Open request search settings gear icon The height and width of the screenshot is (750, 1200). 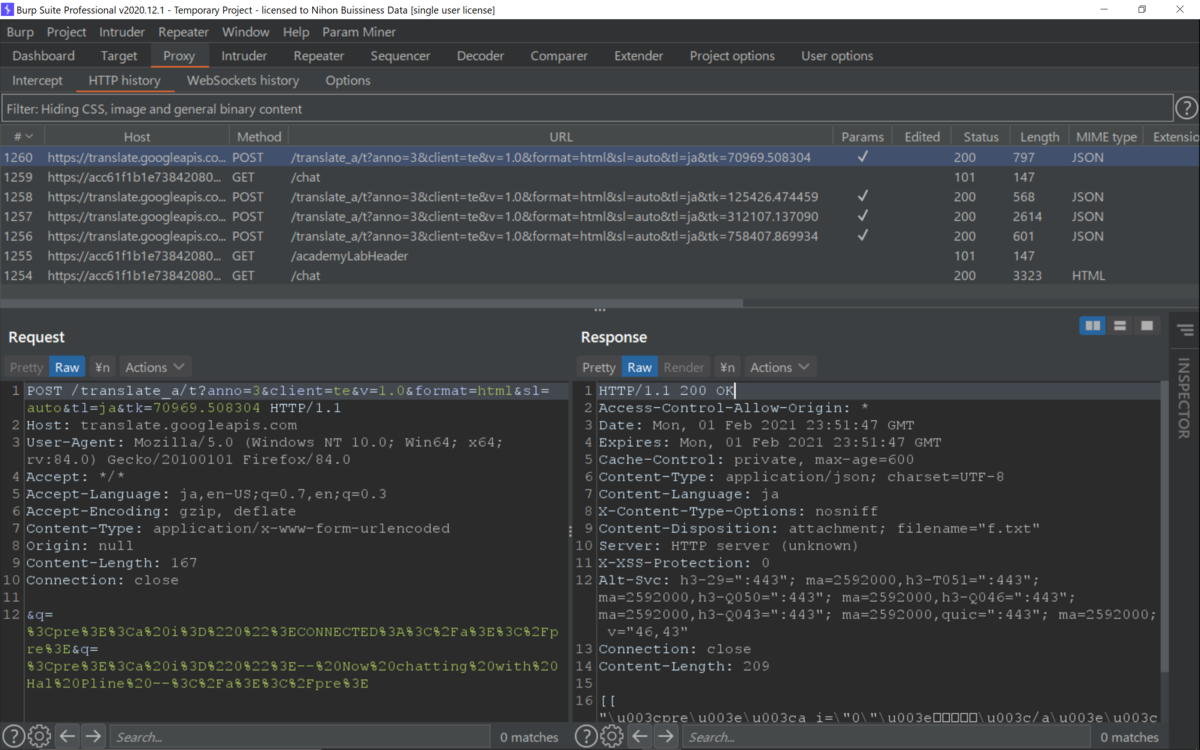[39, 737]
